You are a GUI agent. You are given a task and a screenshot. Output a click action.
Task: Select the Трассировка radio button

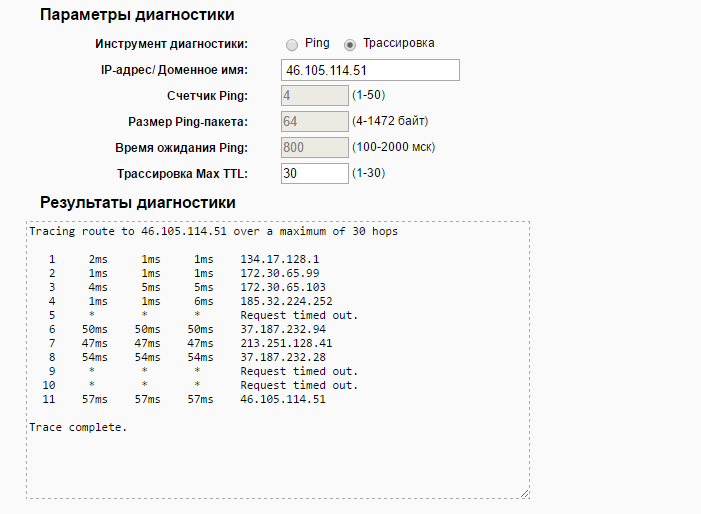[x=350, y=45]
